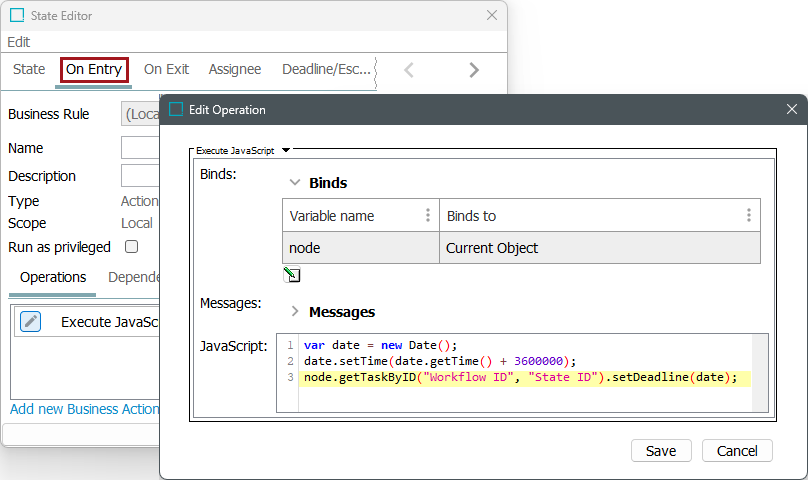This screenshot has width=808, height=480.
Task: Expand the Messages section
Action: pos(295,312)
